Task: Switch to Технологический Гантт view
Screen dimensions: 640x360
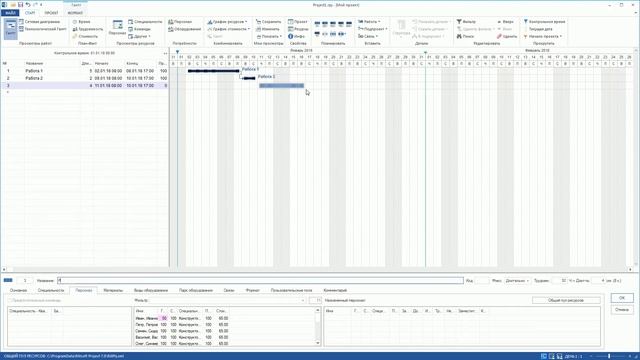Action: 42,29
